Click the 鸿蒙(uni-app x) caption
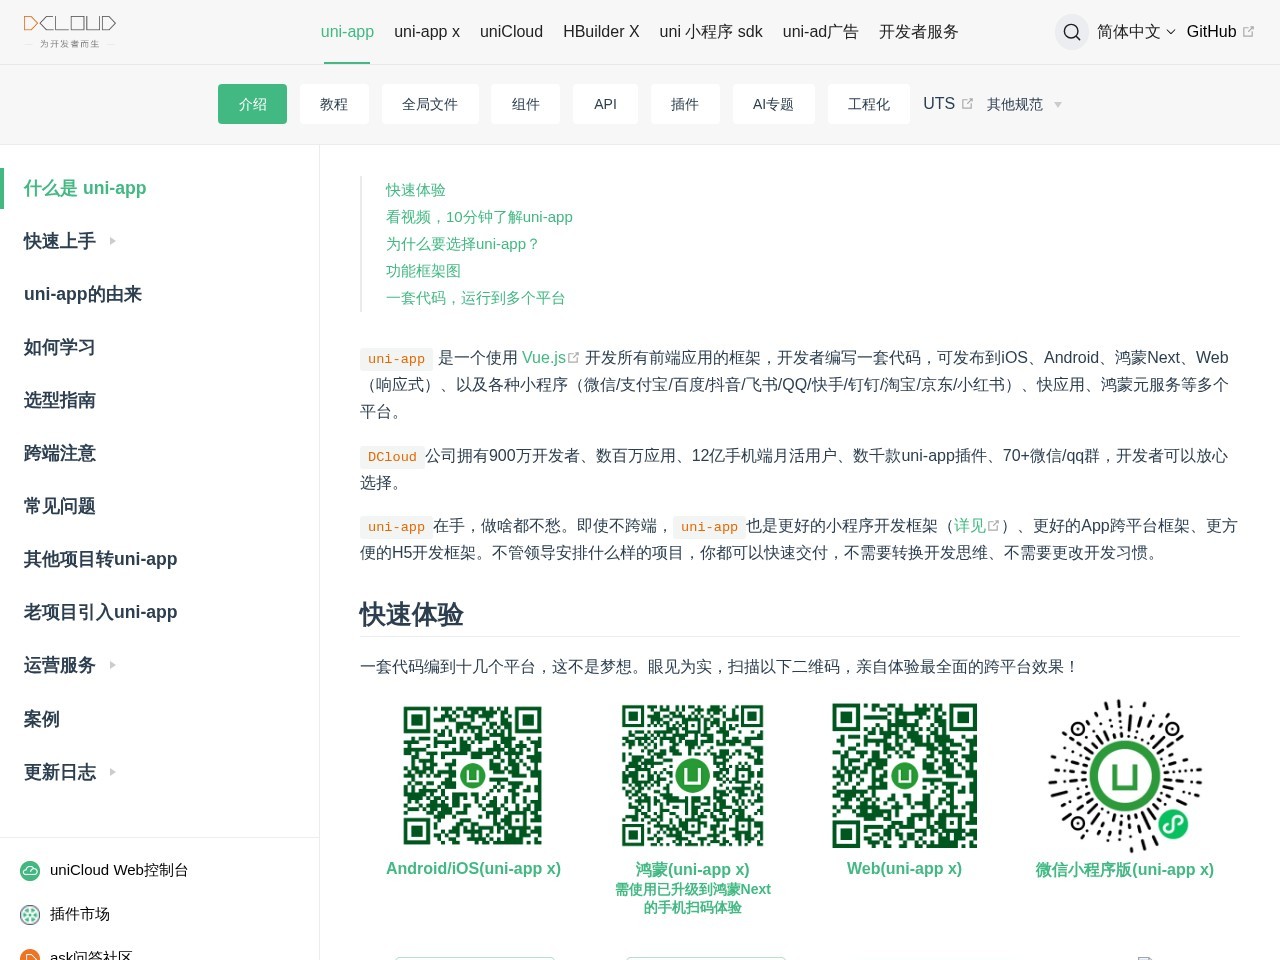Image resolution: width=1280 pixels, height=960 pixels. point(692,869)
